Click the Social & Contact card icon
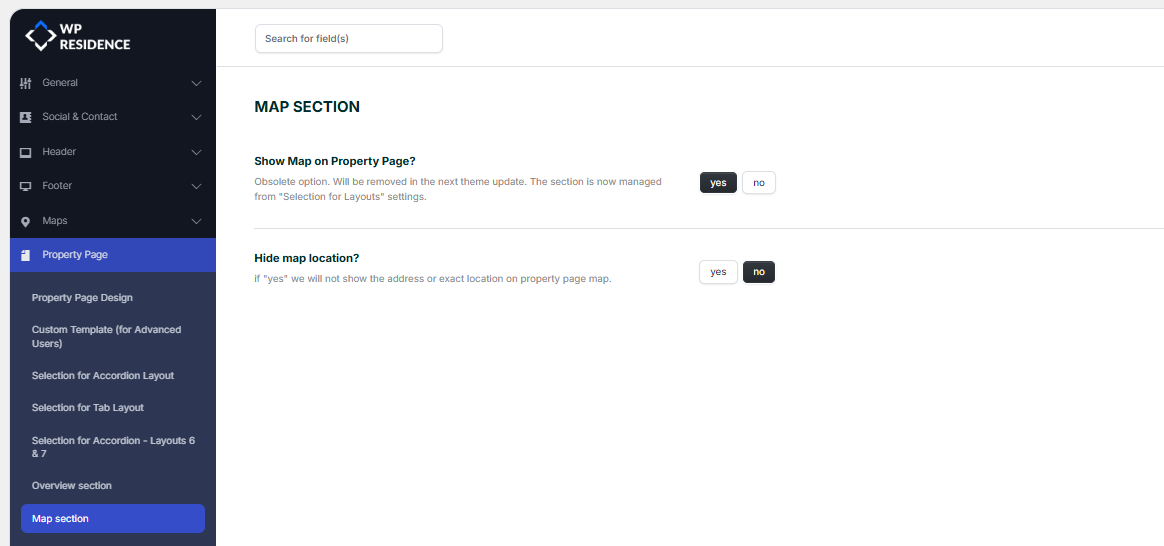 (25, 117)
